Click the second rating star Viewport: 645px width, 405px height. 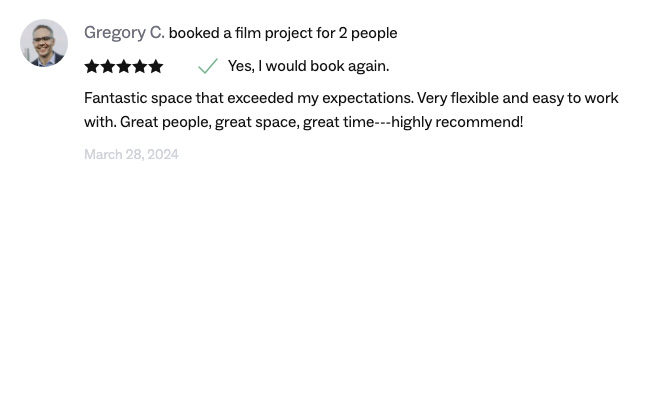click(x=108, y=67)
